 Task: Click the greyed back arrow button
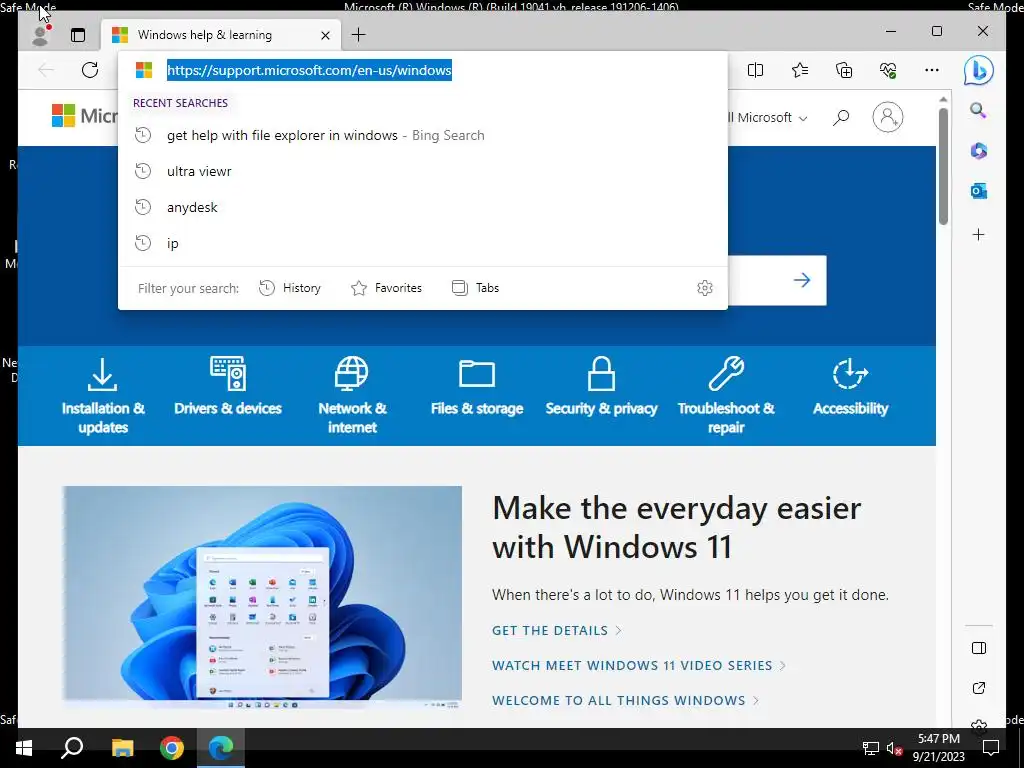(46, 70)
